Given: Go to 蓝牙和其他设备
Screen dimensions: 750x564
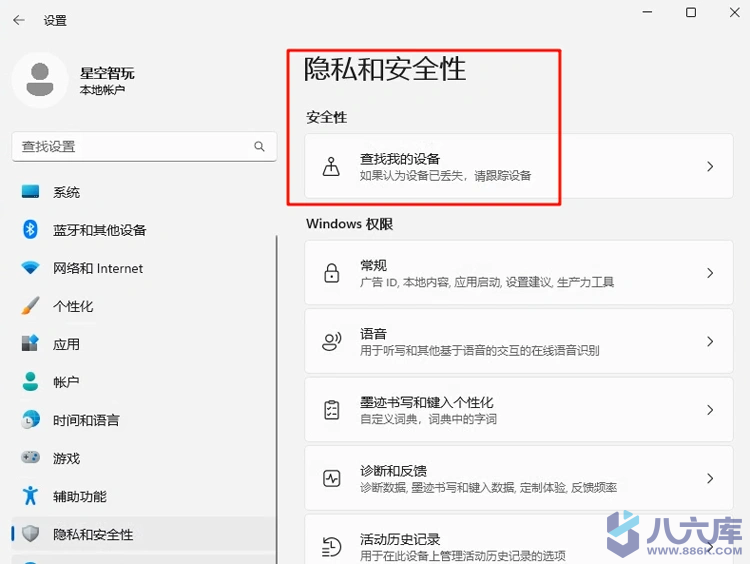Looking at the screenshot, I should [x=143, y=230].
